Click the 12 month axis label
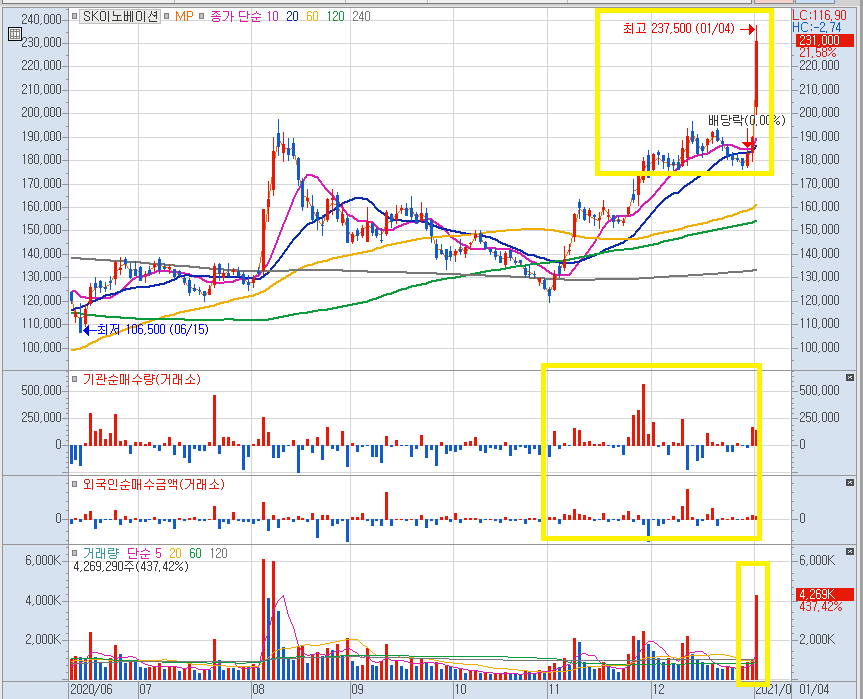The height and width of the screenshot is (699, 863). pyautogui.click(x=658, y=690)
